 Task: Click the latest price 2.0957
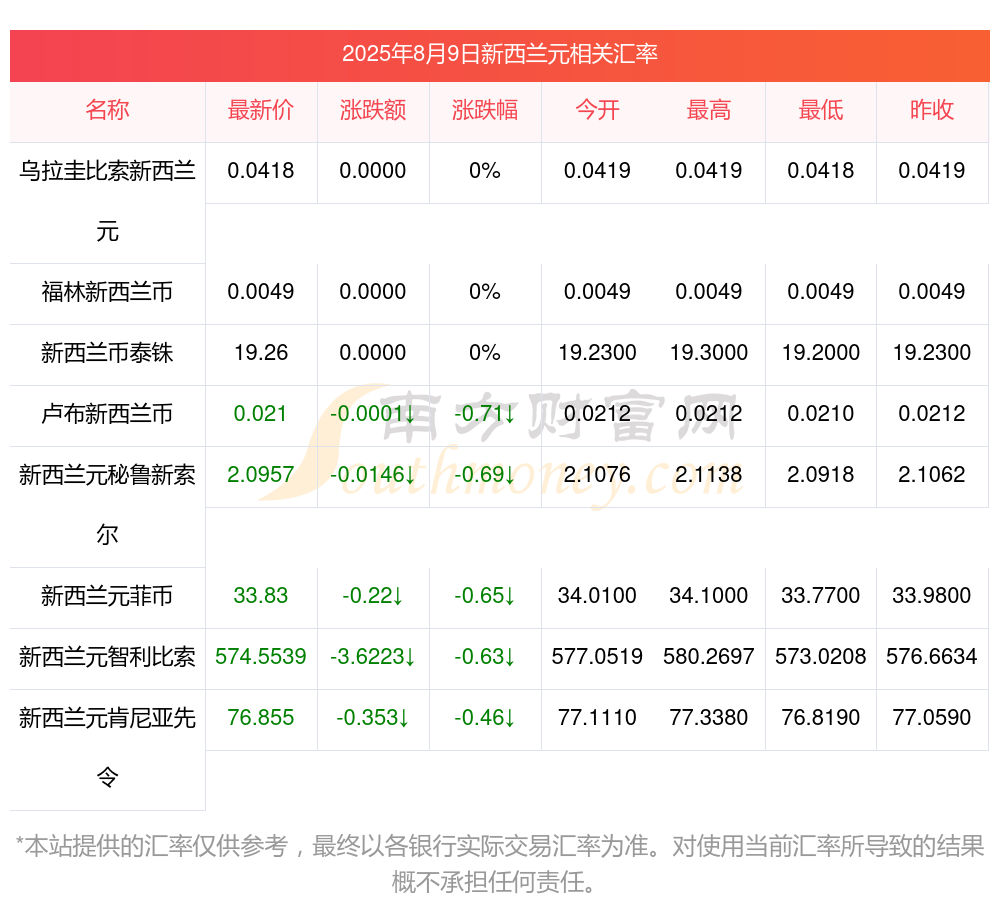click(x=261, y=474)
